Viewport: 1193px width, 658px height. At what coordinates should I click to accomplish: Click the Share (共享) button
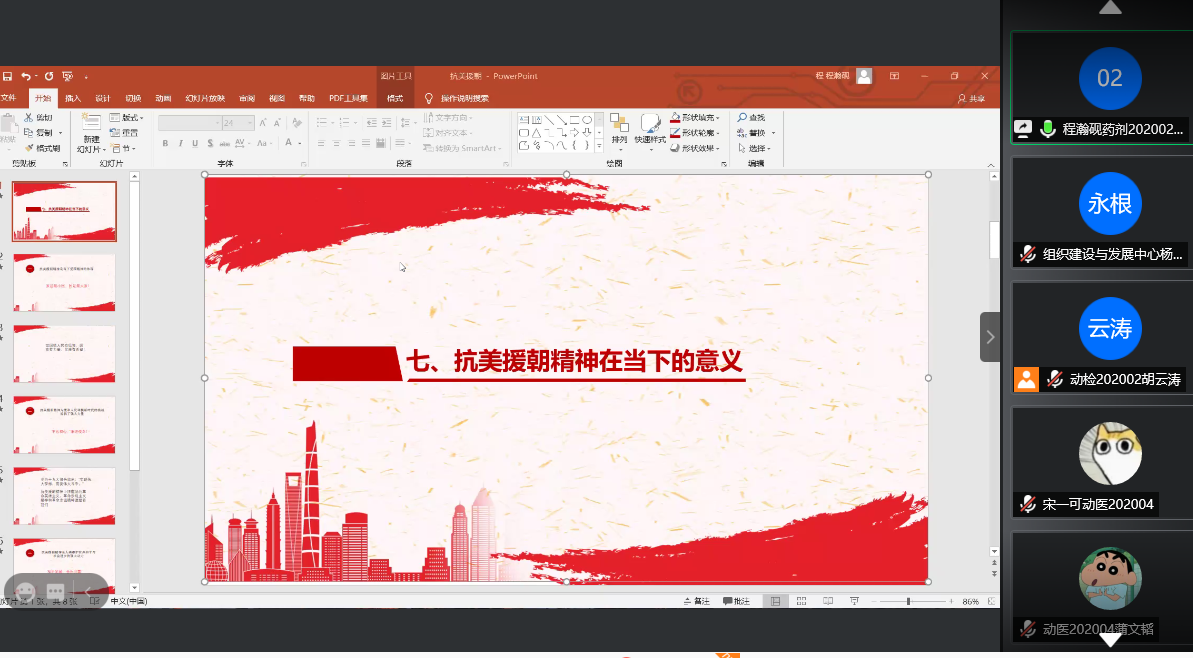coord(970,98)
